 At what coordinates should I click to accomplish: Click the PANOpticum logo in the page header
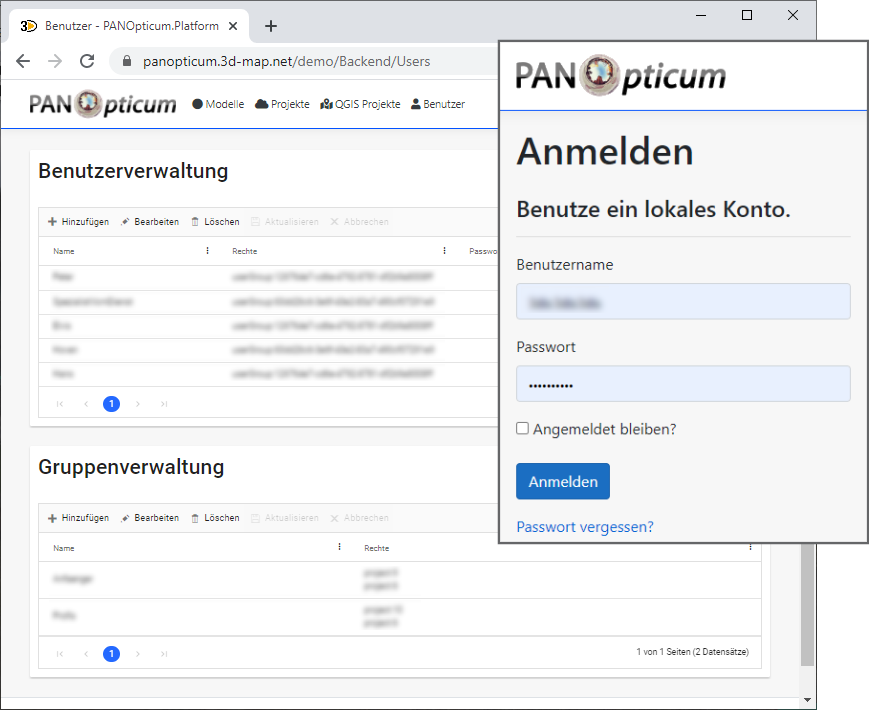point(103,104)
